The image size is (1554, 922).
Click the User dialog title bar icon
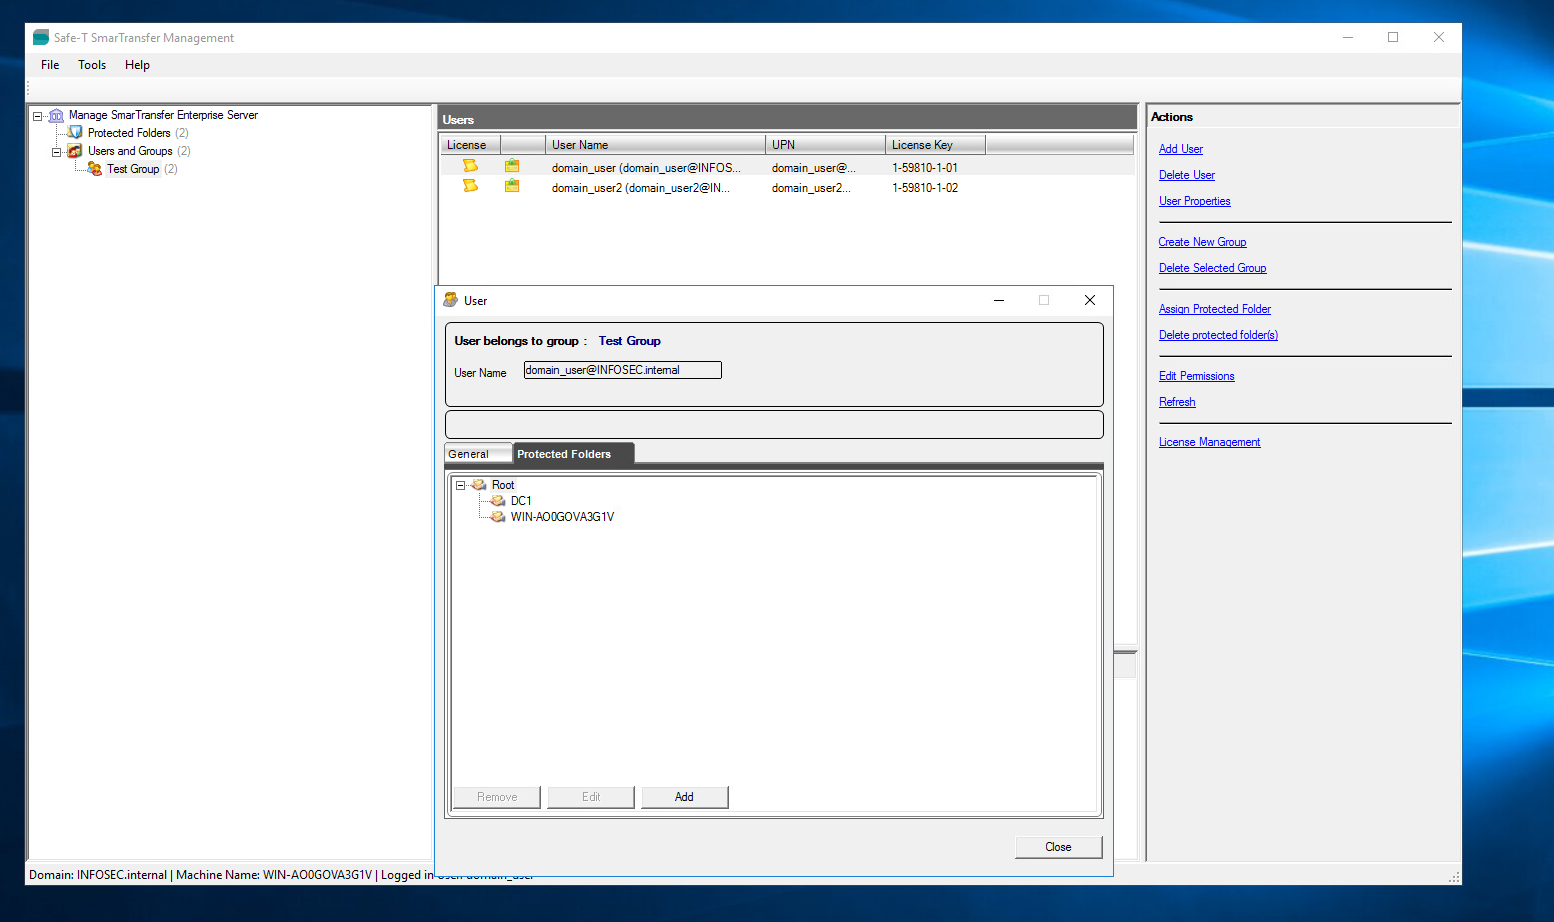(451, 300)
